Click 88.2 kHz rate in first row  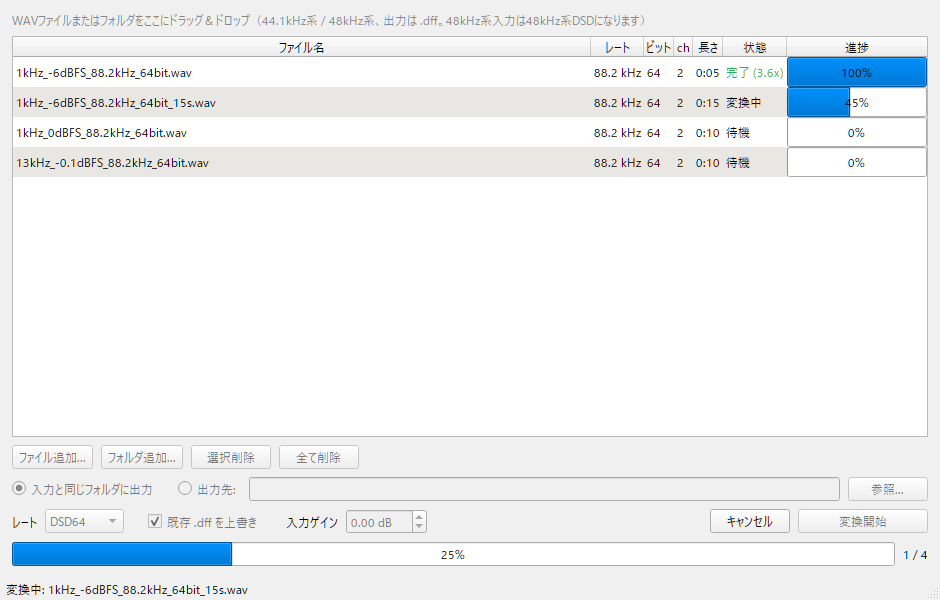click(x=617, y=73)
